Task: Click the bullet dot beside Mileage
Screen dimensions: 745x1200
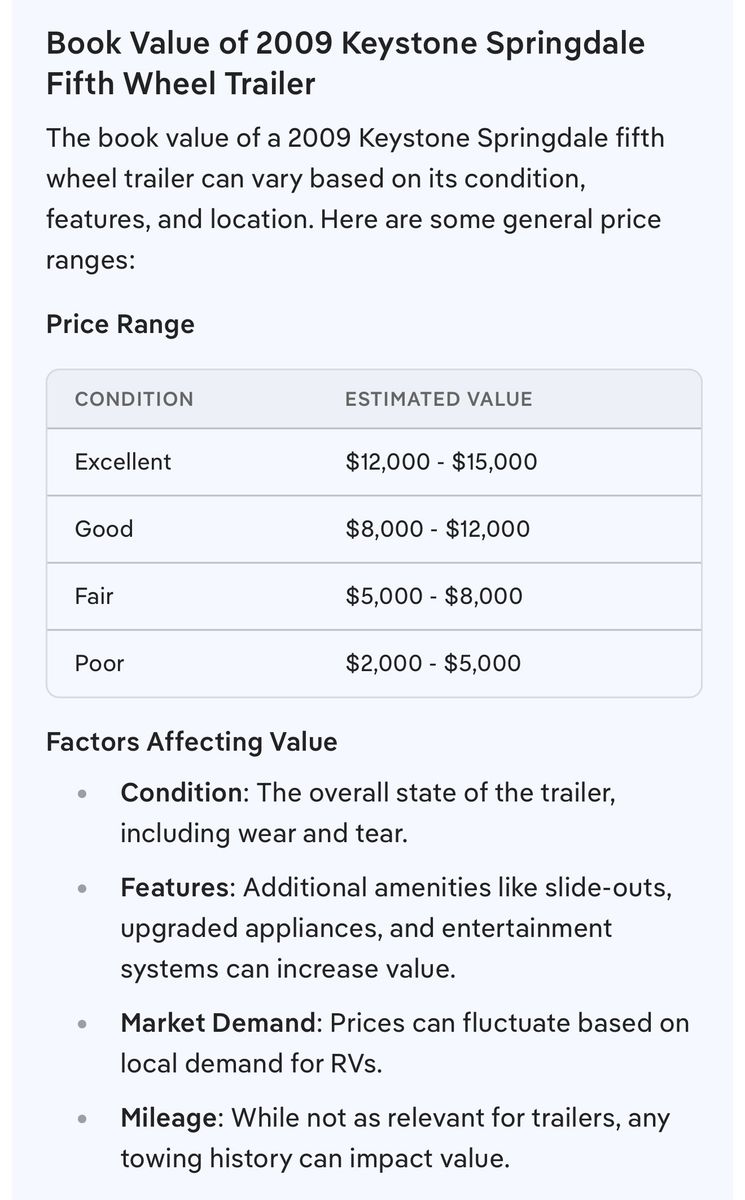Action: (x=82, y=1118)
